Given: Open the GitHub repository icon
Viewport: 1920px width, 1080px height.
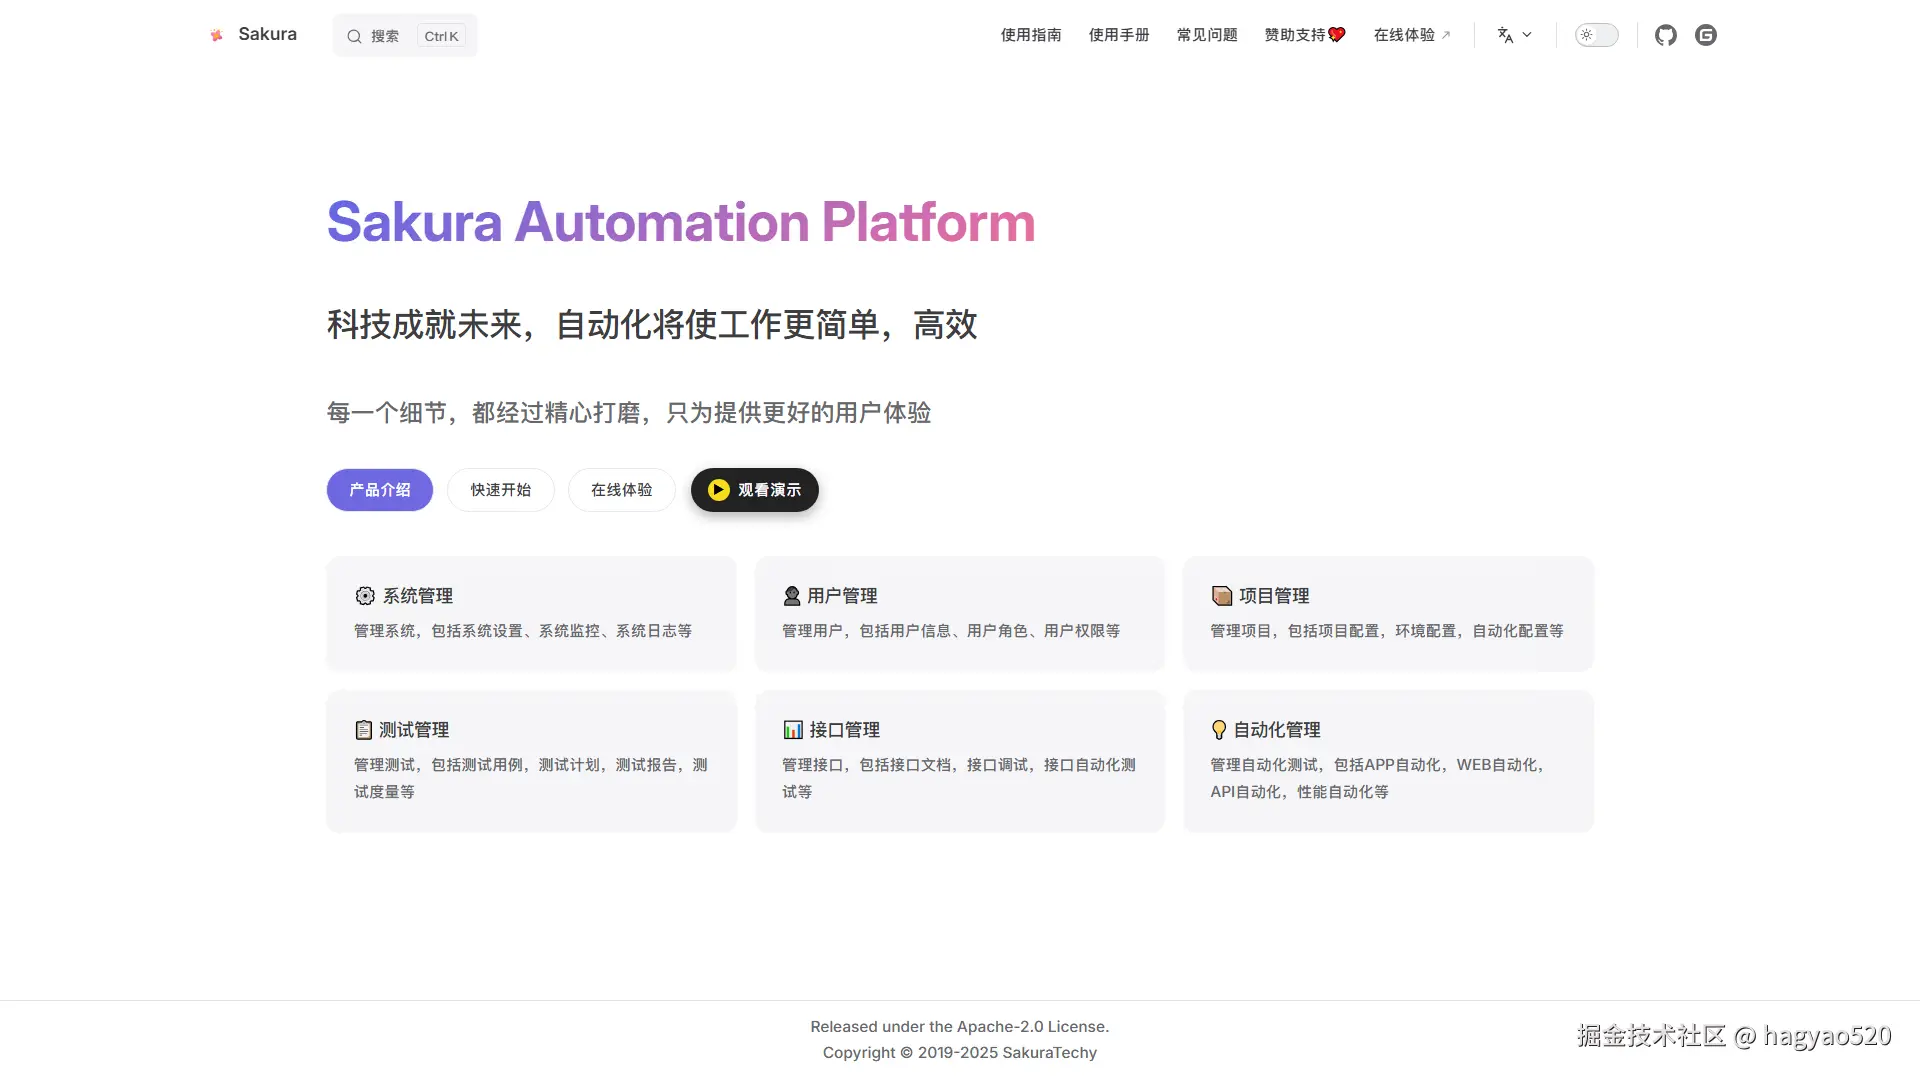Looking at the screenshot, I should pos(1665,35).
